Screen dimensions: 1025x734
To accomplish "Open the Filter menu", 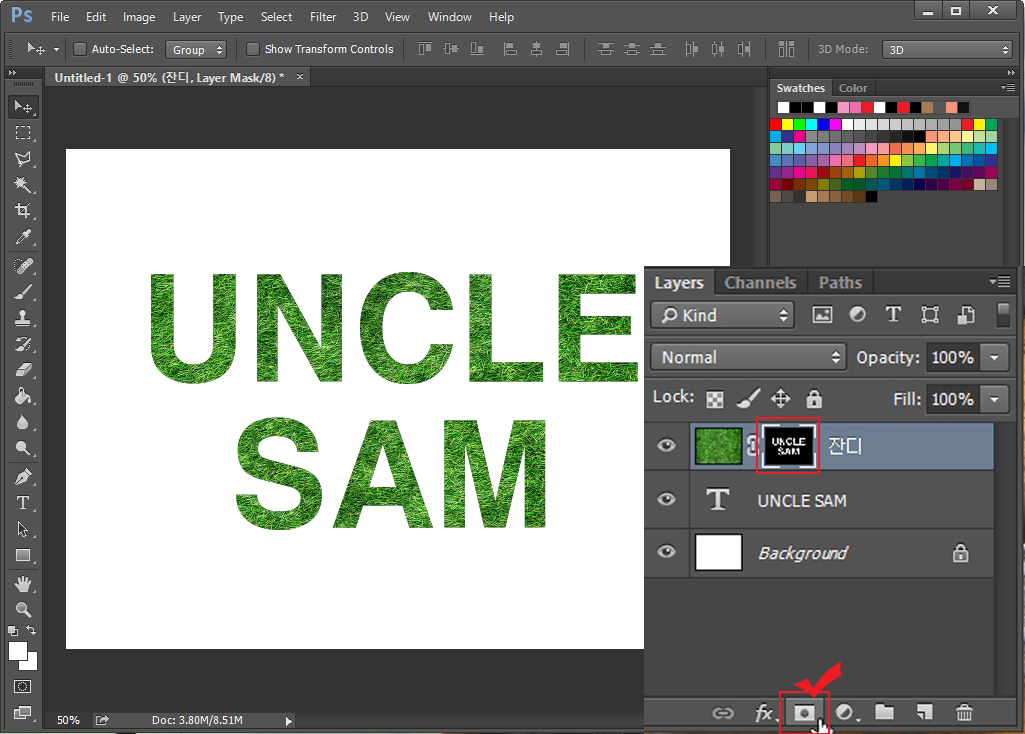I will coord(323,17).
